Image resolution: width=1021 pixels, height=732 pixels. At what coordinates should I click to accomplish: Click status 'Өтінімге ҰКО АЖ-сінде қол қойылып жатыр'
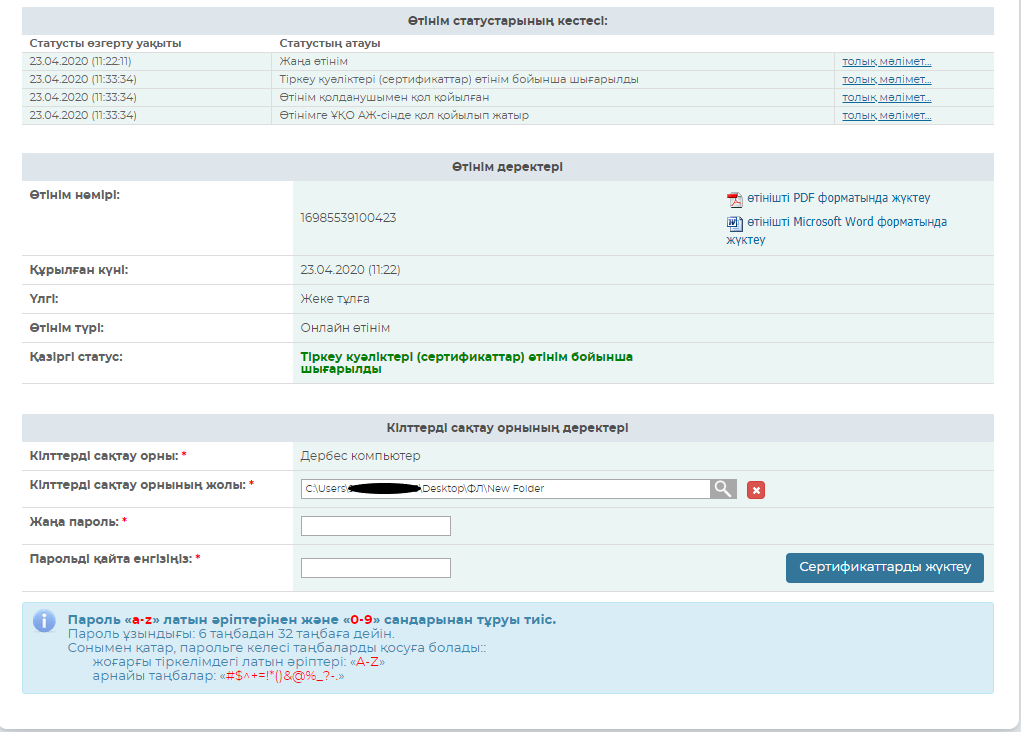[404, 115]
